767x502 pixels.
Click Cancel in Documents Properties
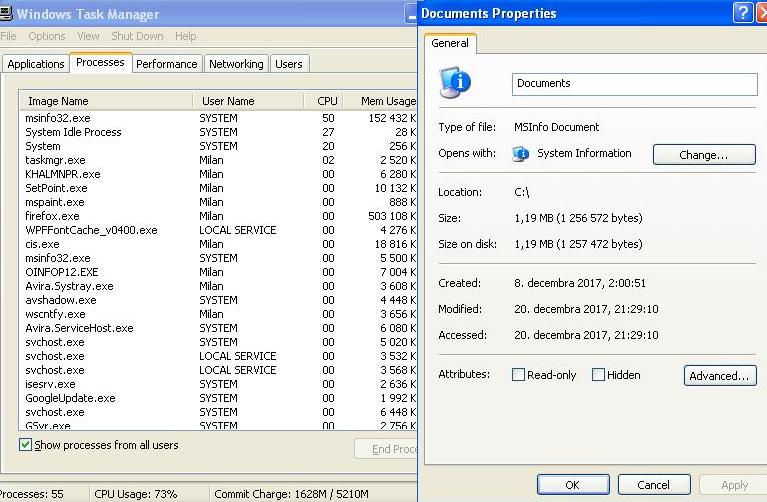(x=653, y=485)
